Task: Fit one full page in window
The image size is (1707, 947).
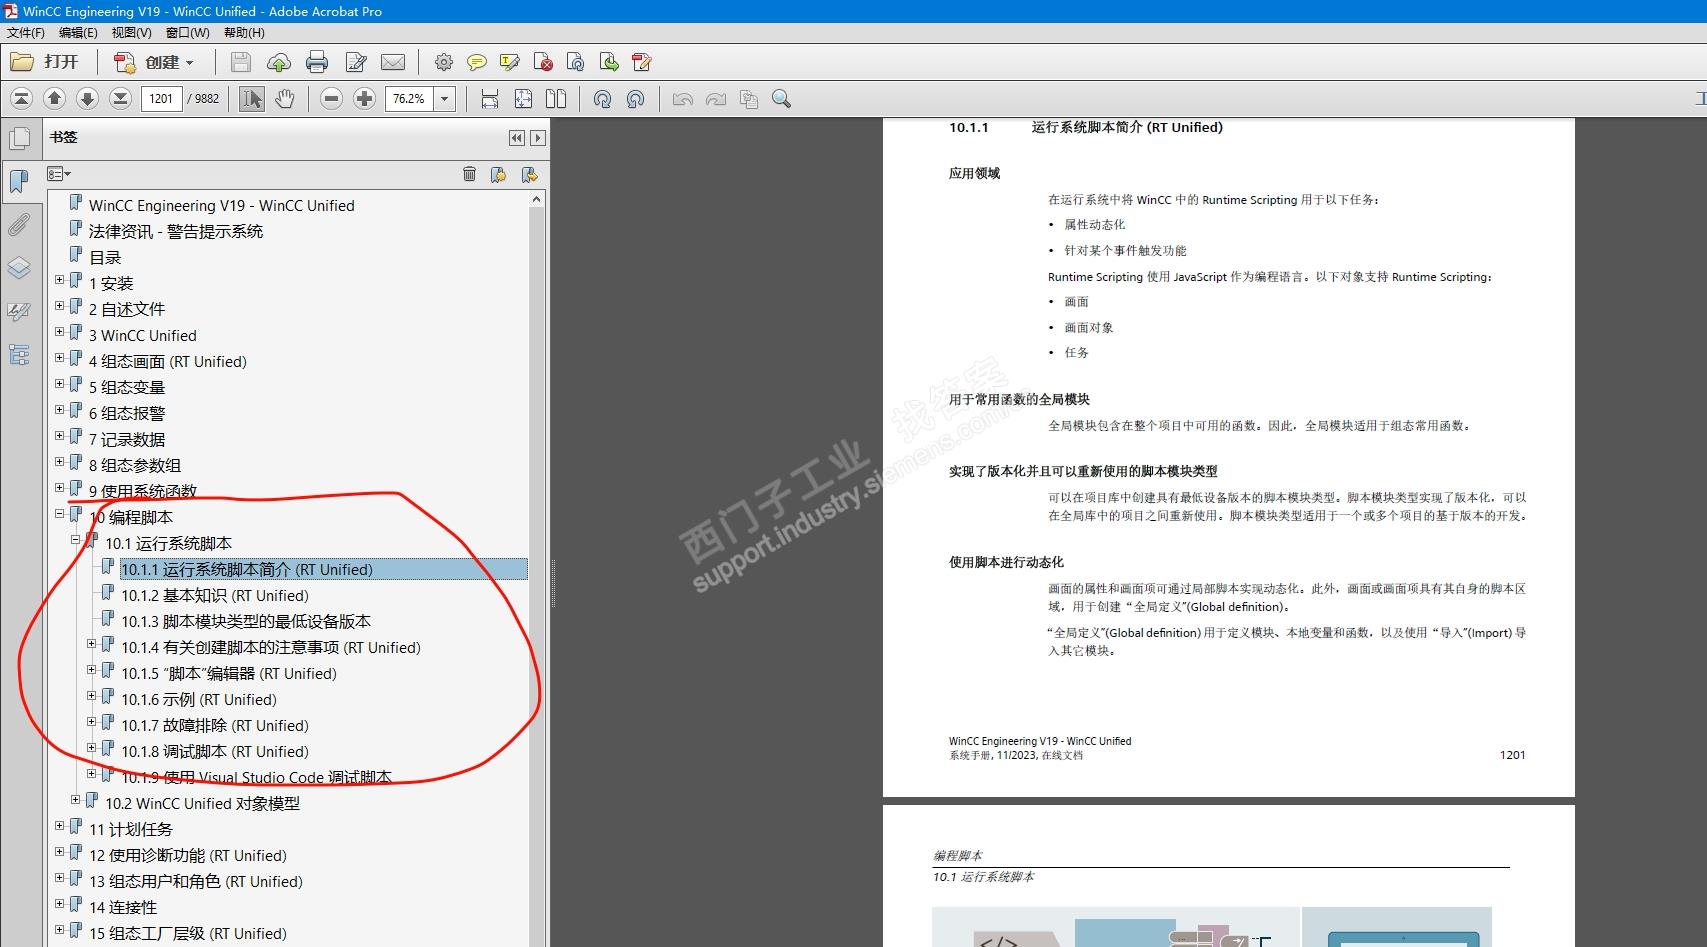Action: coord(523,99)
